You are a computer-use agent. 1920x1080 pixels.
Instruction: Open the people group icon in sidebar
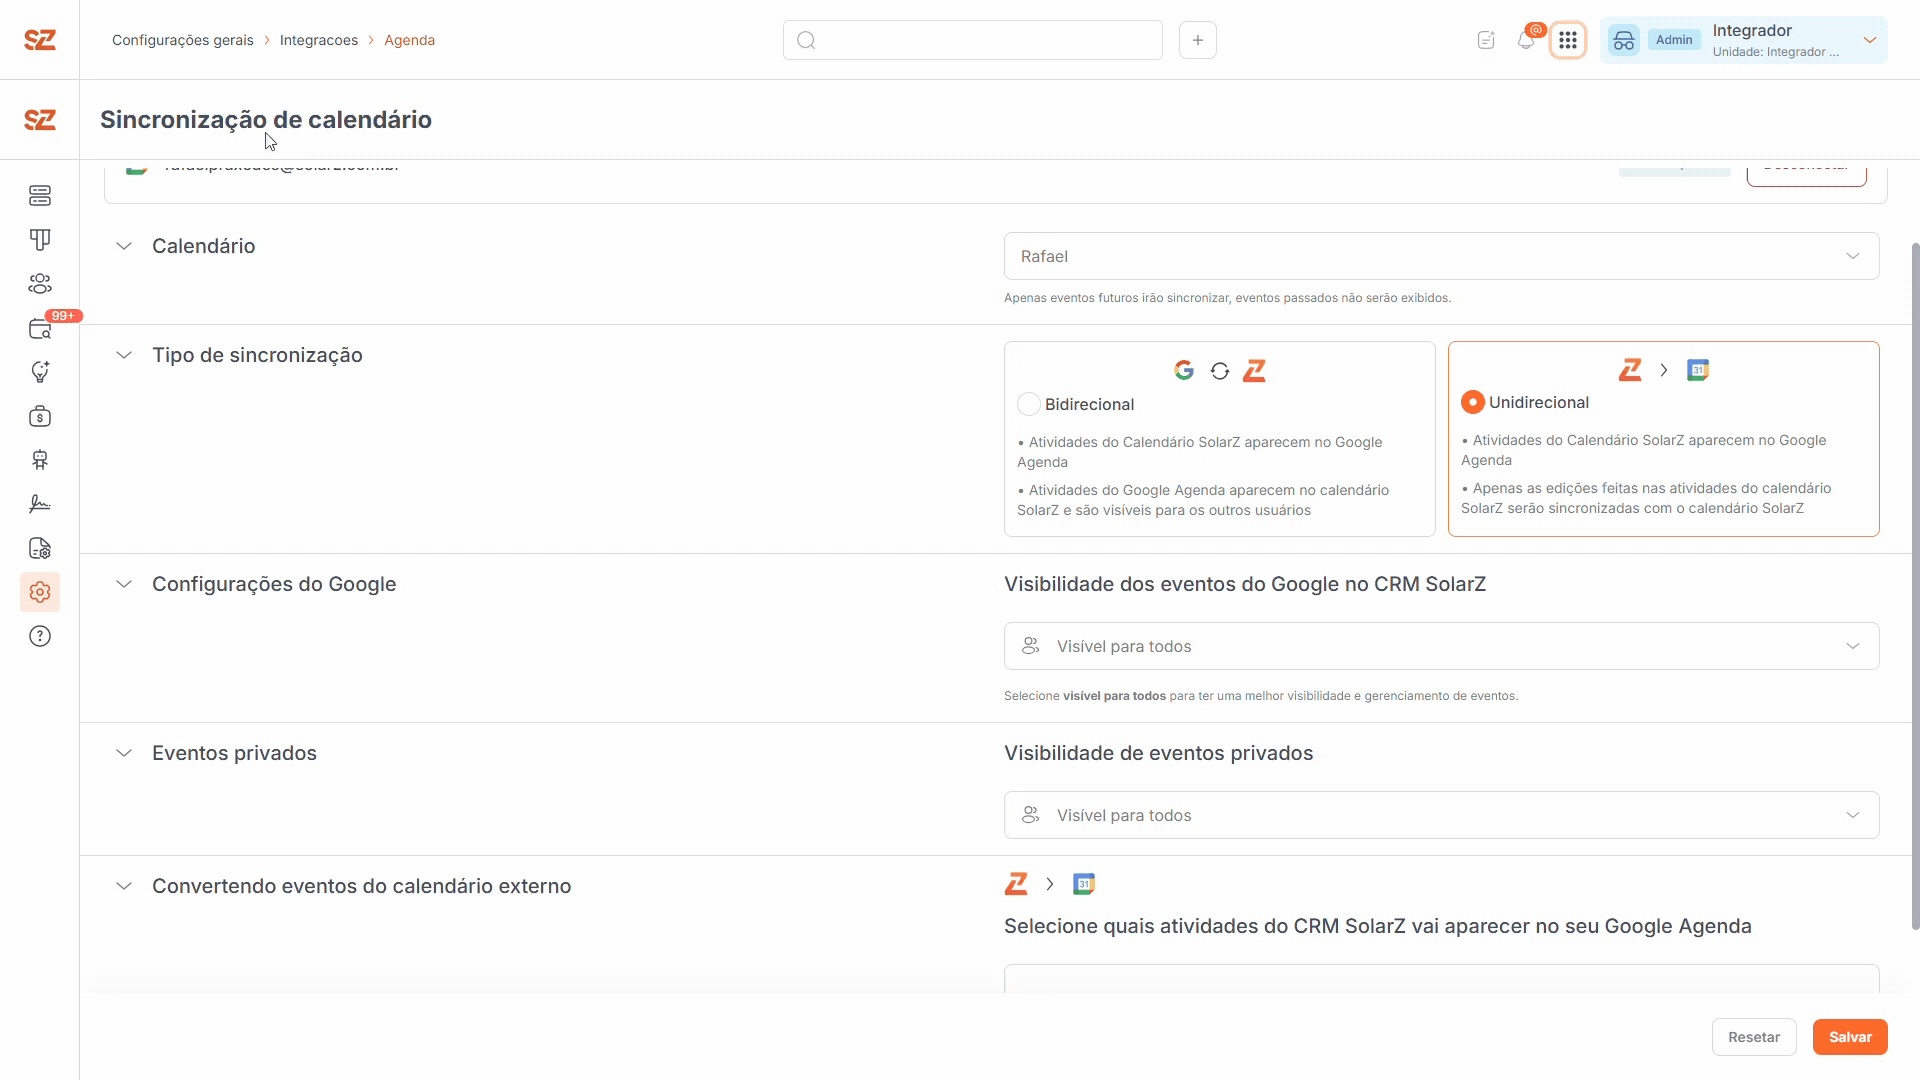pos(40,284)
